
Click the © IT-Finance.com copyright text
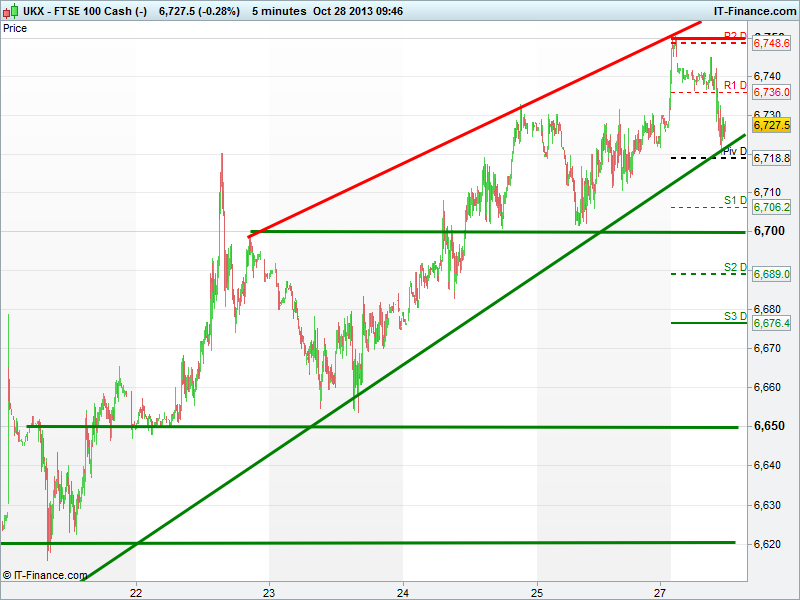point(45,575)
